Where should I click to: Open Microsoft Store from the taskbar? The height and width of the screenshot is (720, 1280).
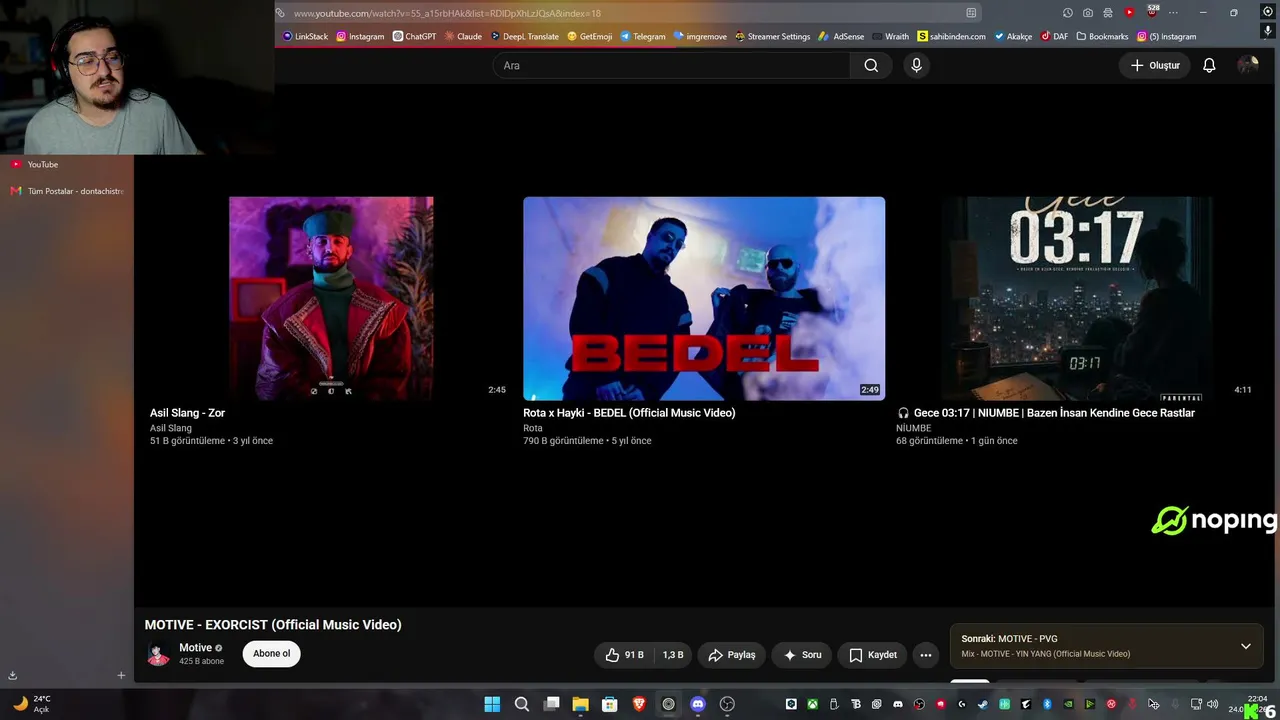click(609, 704)
